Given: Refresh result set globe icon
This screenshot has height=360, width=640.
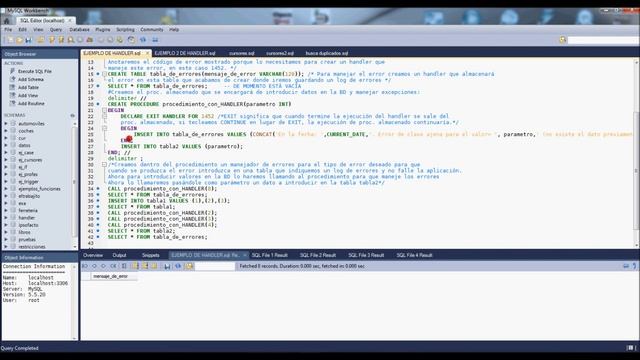Looking at the screenshot, I should tap(178, 266).
